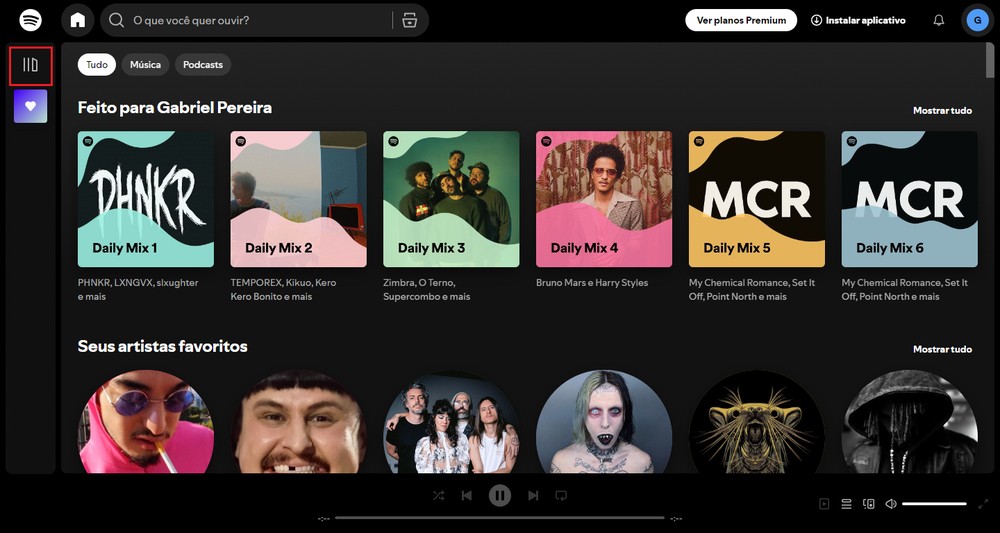Open notifications bell icon
The width and height of the screenshot is (1000, 533).
point(939,20)
